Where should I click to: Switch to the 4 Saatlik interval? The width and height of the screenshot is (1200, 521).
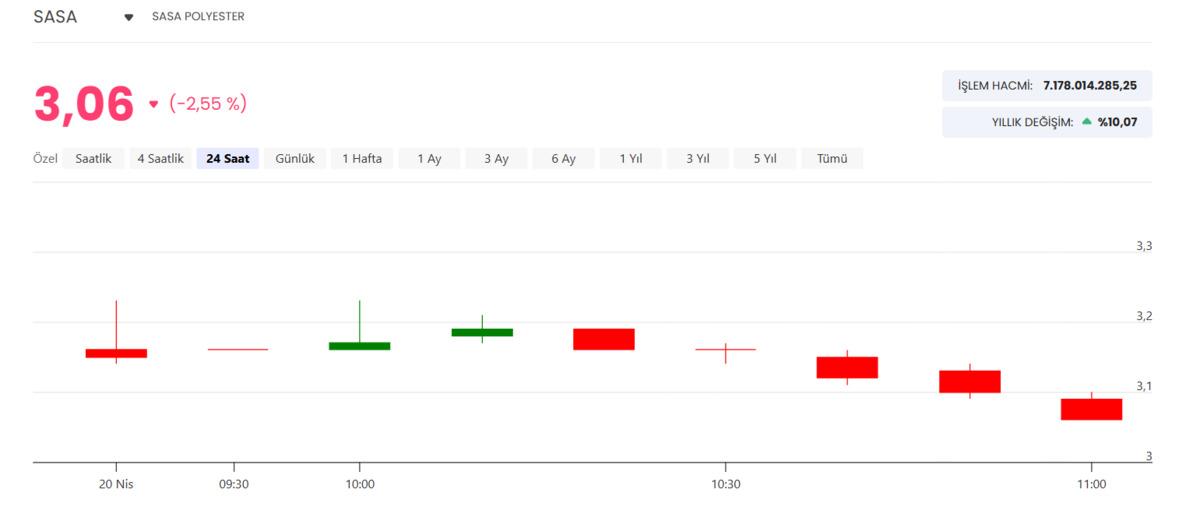(x=160, y=158)
